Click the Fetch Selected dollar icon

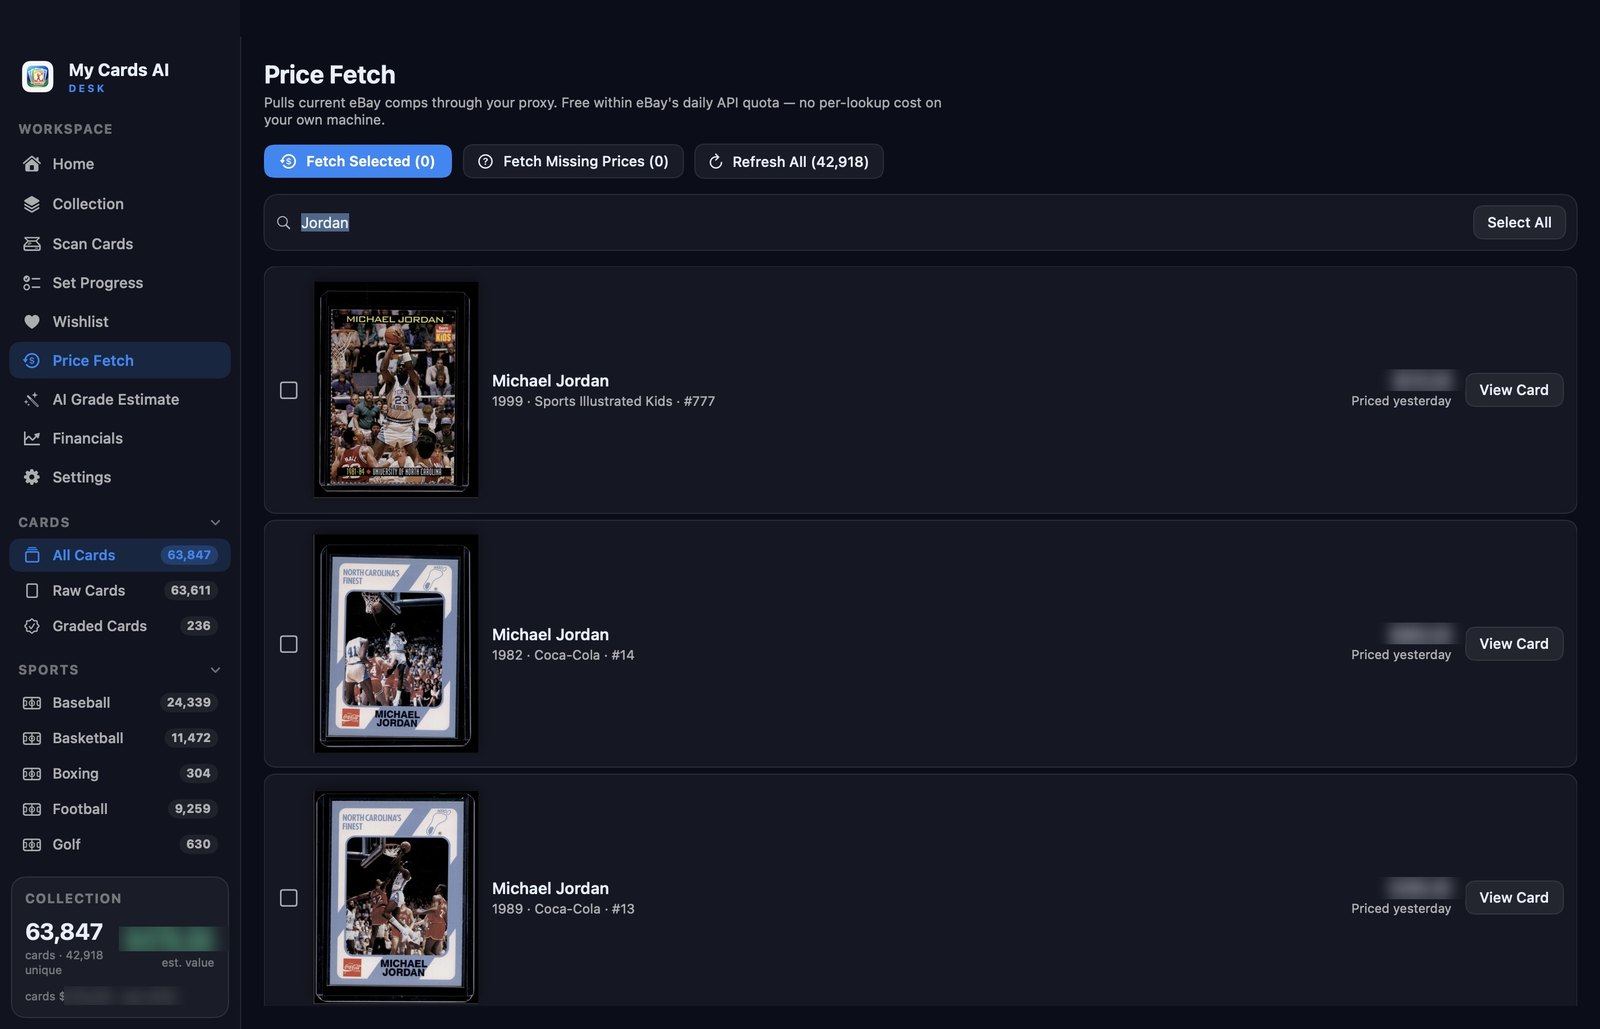point(288,162)
